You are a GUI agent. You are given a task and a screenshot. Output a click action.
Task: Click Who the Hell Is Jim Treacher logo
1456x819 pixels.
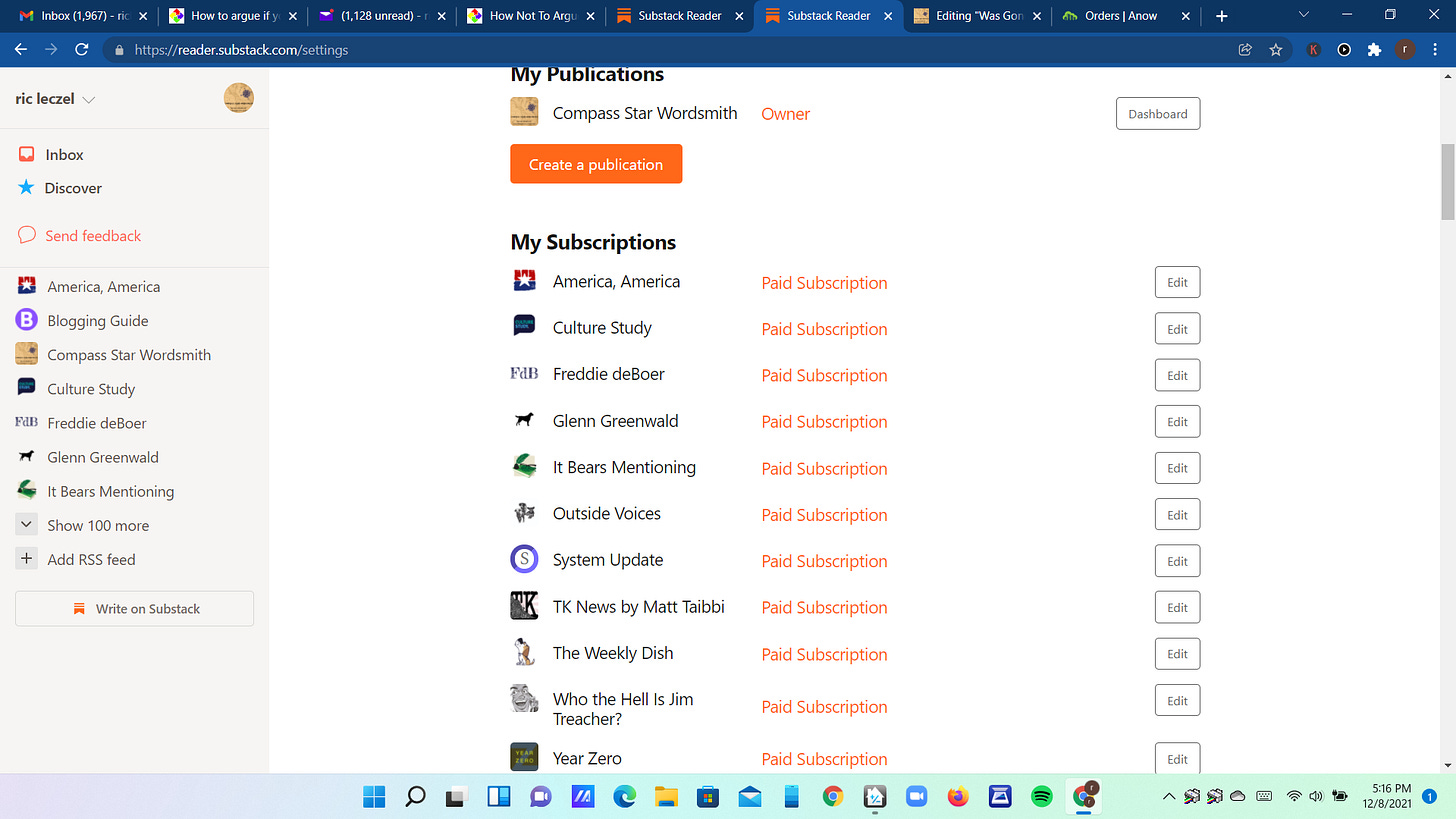524,698
